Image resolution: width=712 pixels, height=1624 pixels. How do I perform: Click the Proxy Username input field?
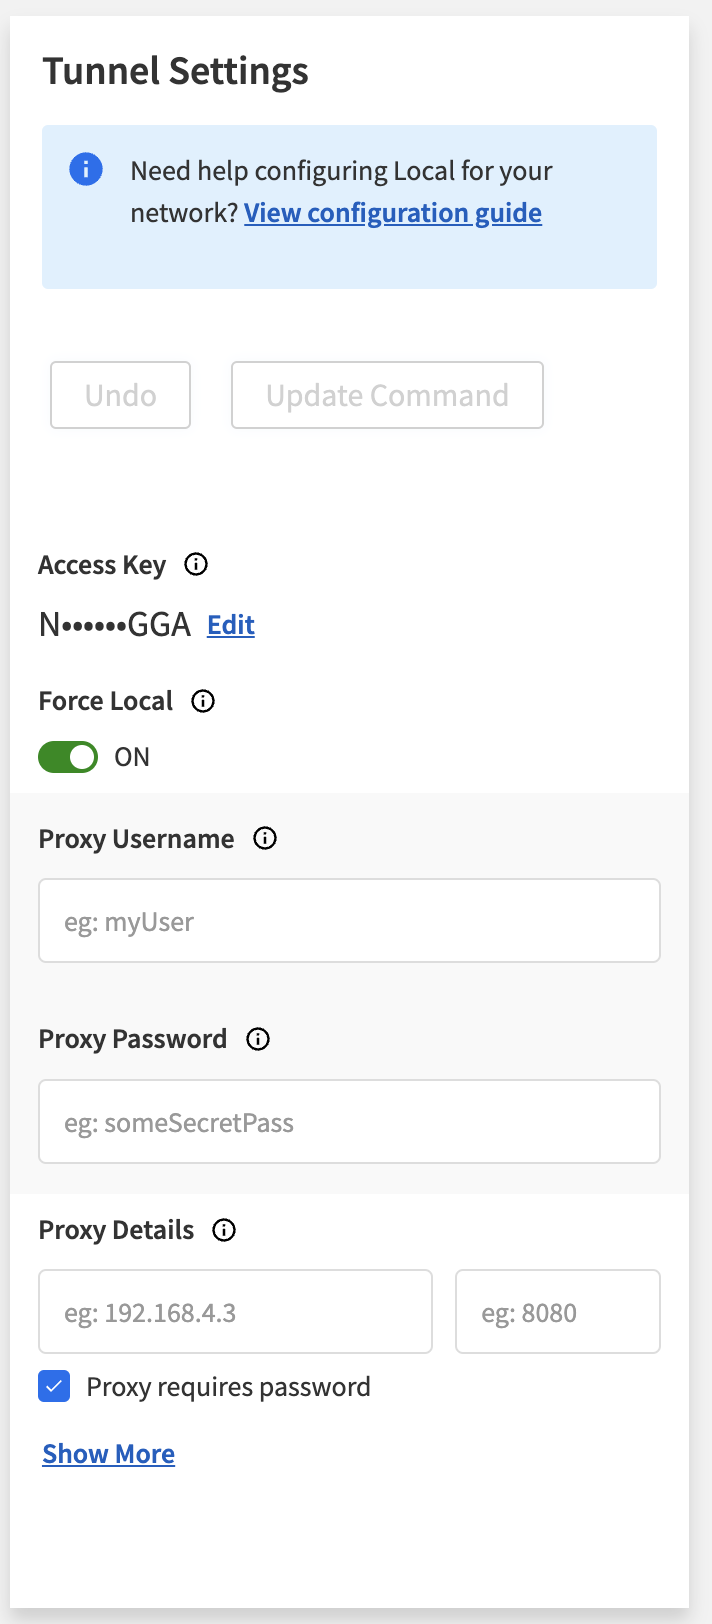[x=349, y=920]
